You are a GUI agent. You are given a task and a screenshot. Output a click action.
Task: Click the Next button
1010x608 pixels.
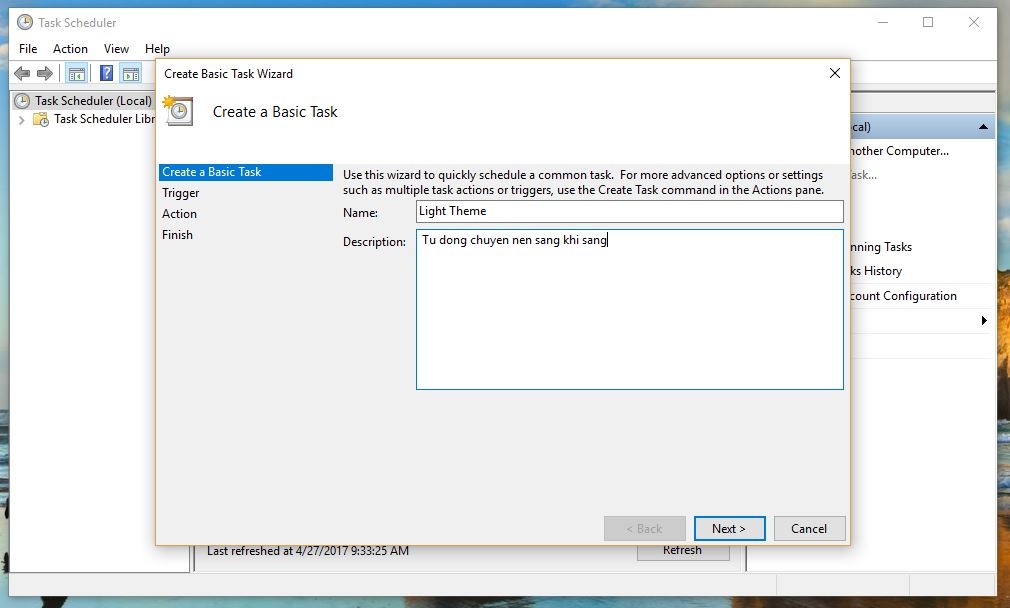pos(729,529)
